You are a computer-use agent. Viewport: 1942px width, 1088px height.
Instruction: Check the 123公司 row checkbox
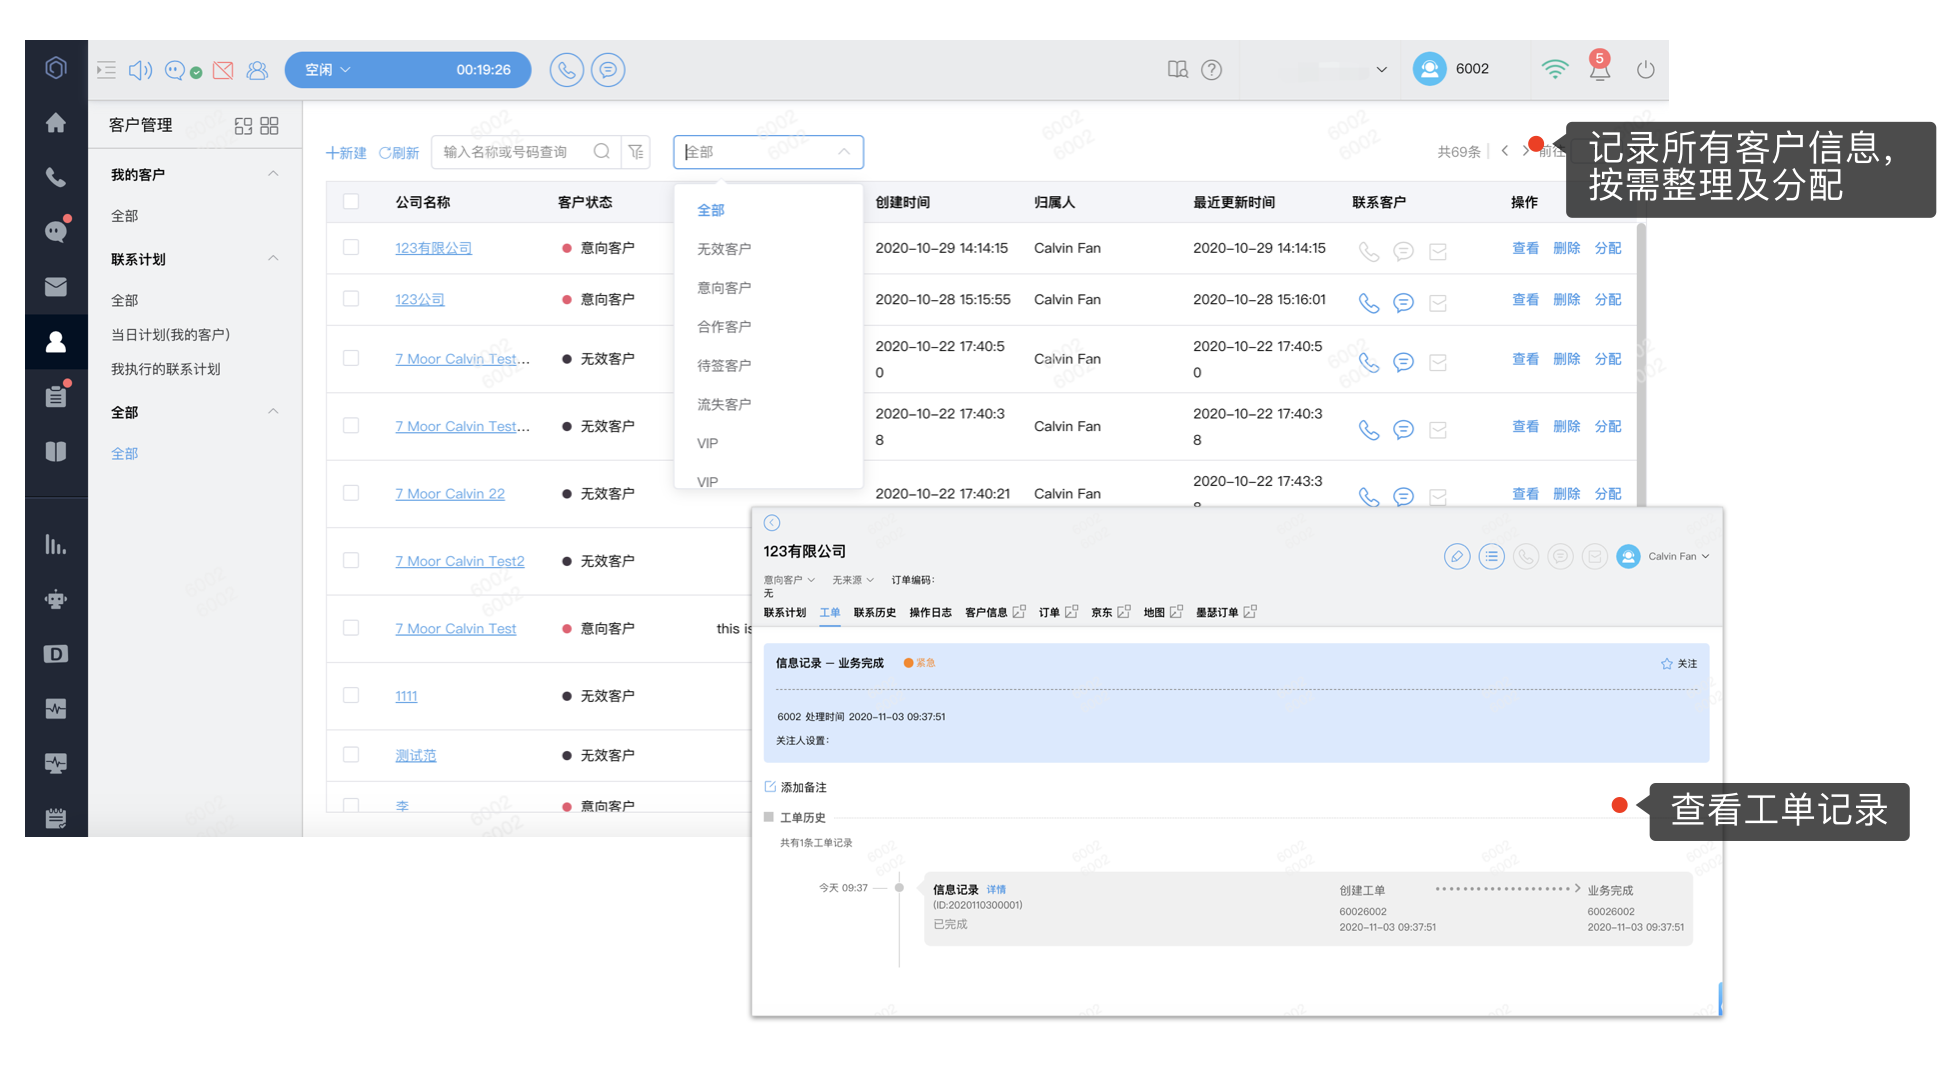[x=351, y=298]
